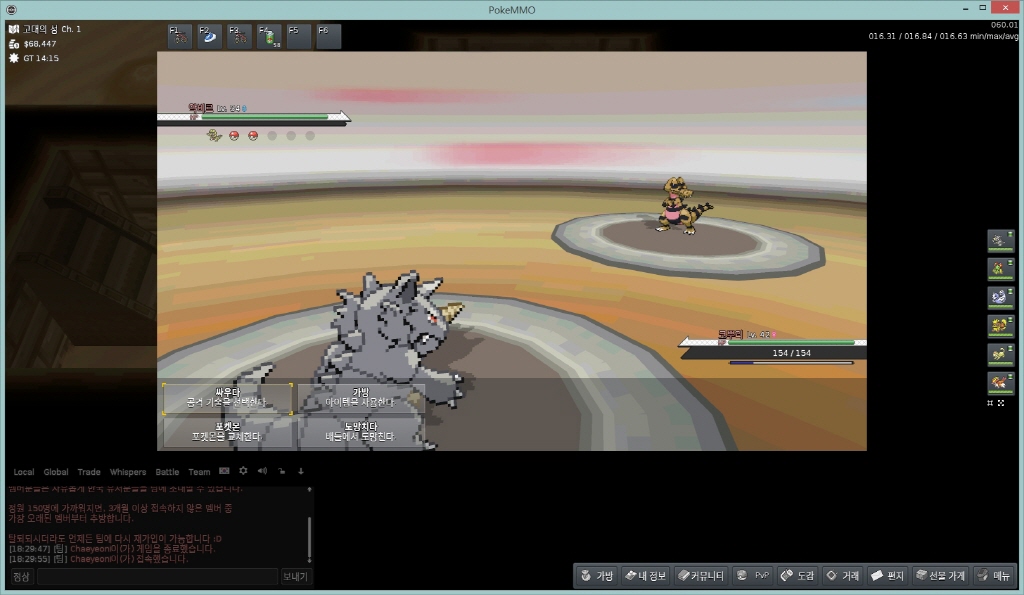Open the 정상 chat channel dropdown

click(21, 577)
